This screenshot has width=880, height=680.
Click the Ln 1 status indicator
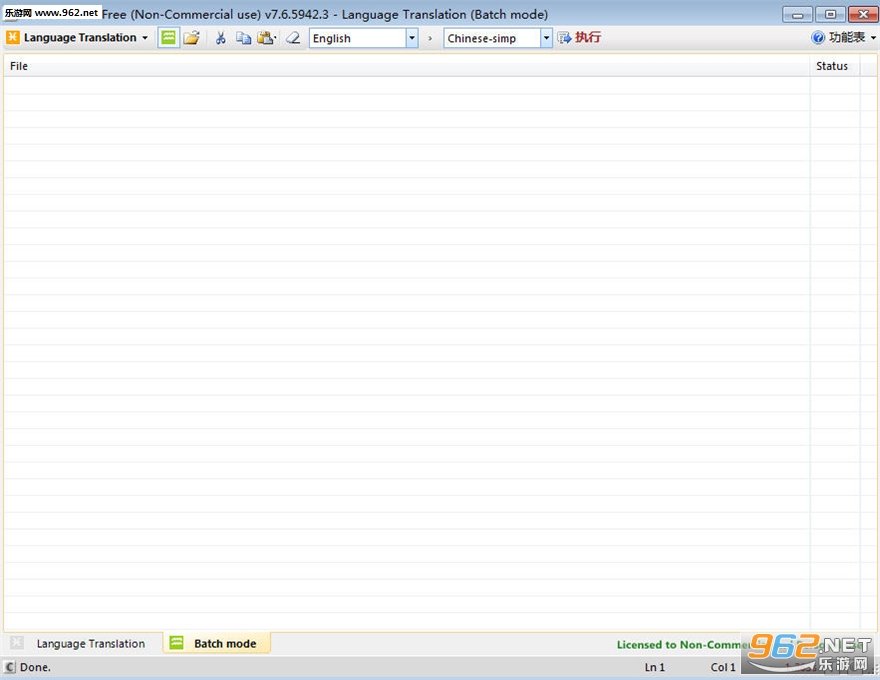[654, 667]
